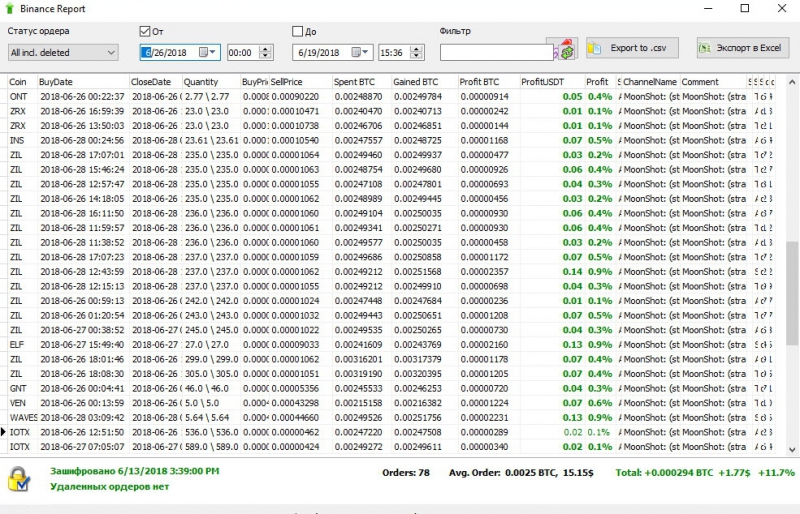Click quantity cell 536.0 \ 536.0
This screenshot has height=514, width=800.
click(x=212, y=432)
